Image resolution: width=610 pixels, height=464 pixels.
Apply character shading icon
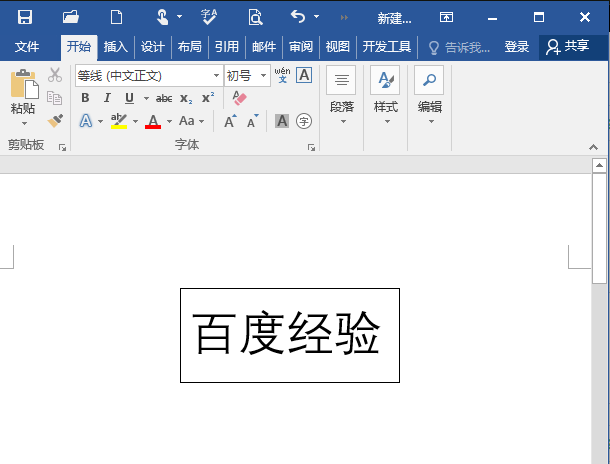pos(282,121)
